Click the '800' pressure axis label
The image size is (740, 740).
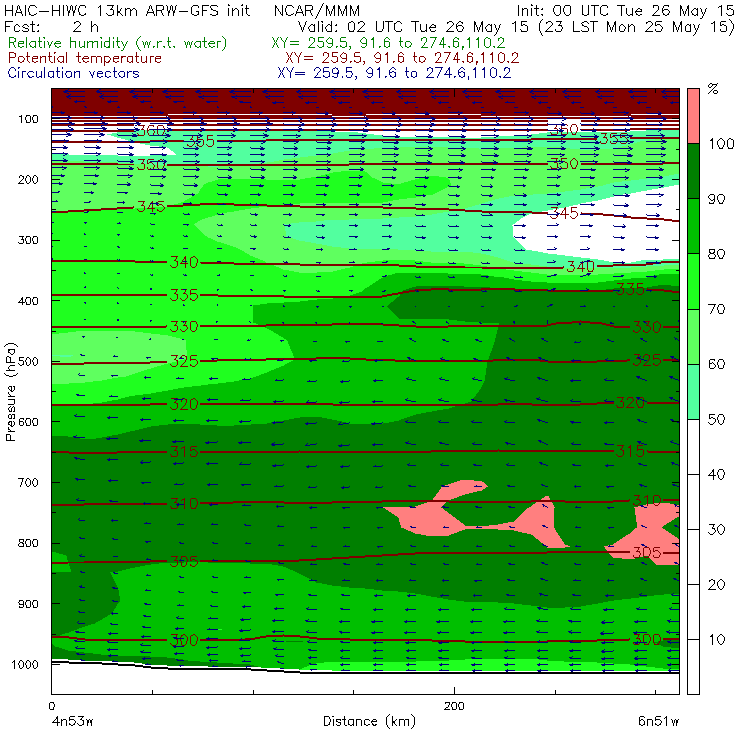pyautogui.click(x=28, y=543)
